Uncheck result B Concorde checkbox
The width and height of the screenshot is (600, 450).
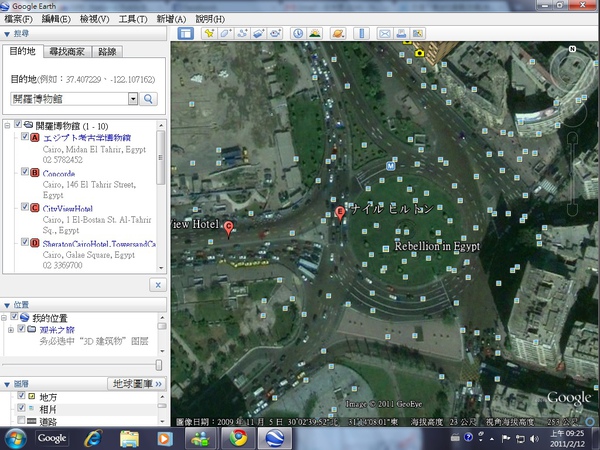click(x=25, y=171)
